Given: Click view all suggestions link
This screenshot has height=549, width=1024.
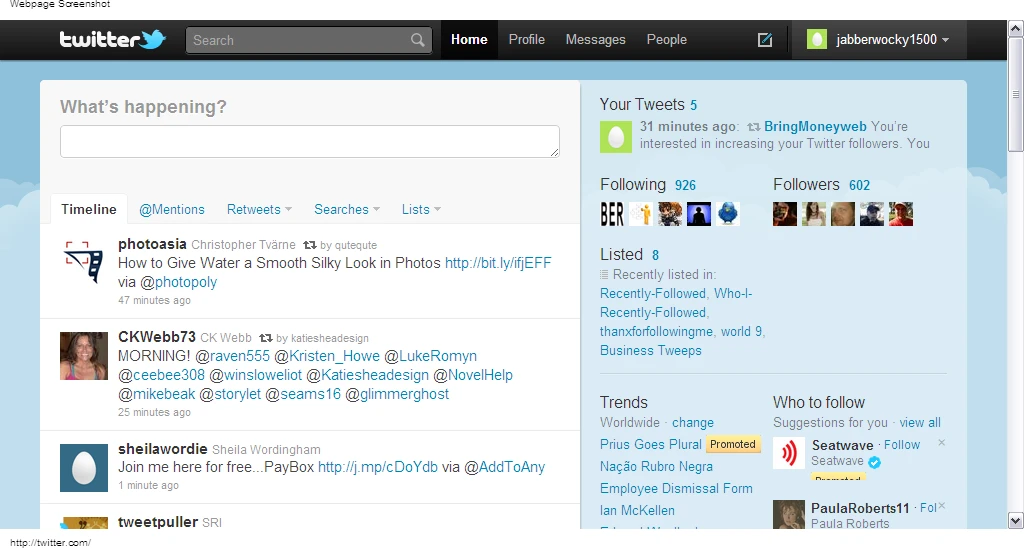Looking at the screenshot, I should point(920,422).
